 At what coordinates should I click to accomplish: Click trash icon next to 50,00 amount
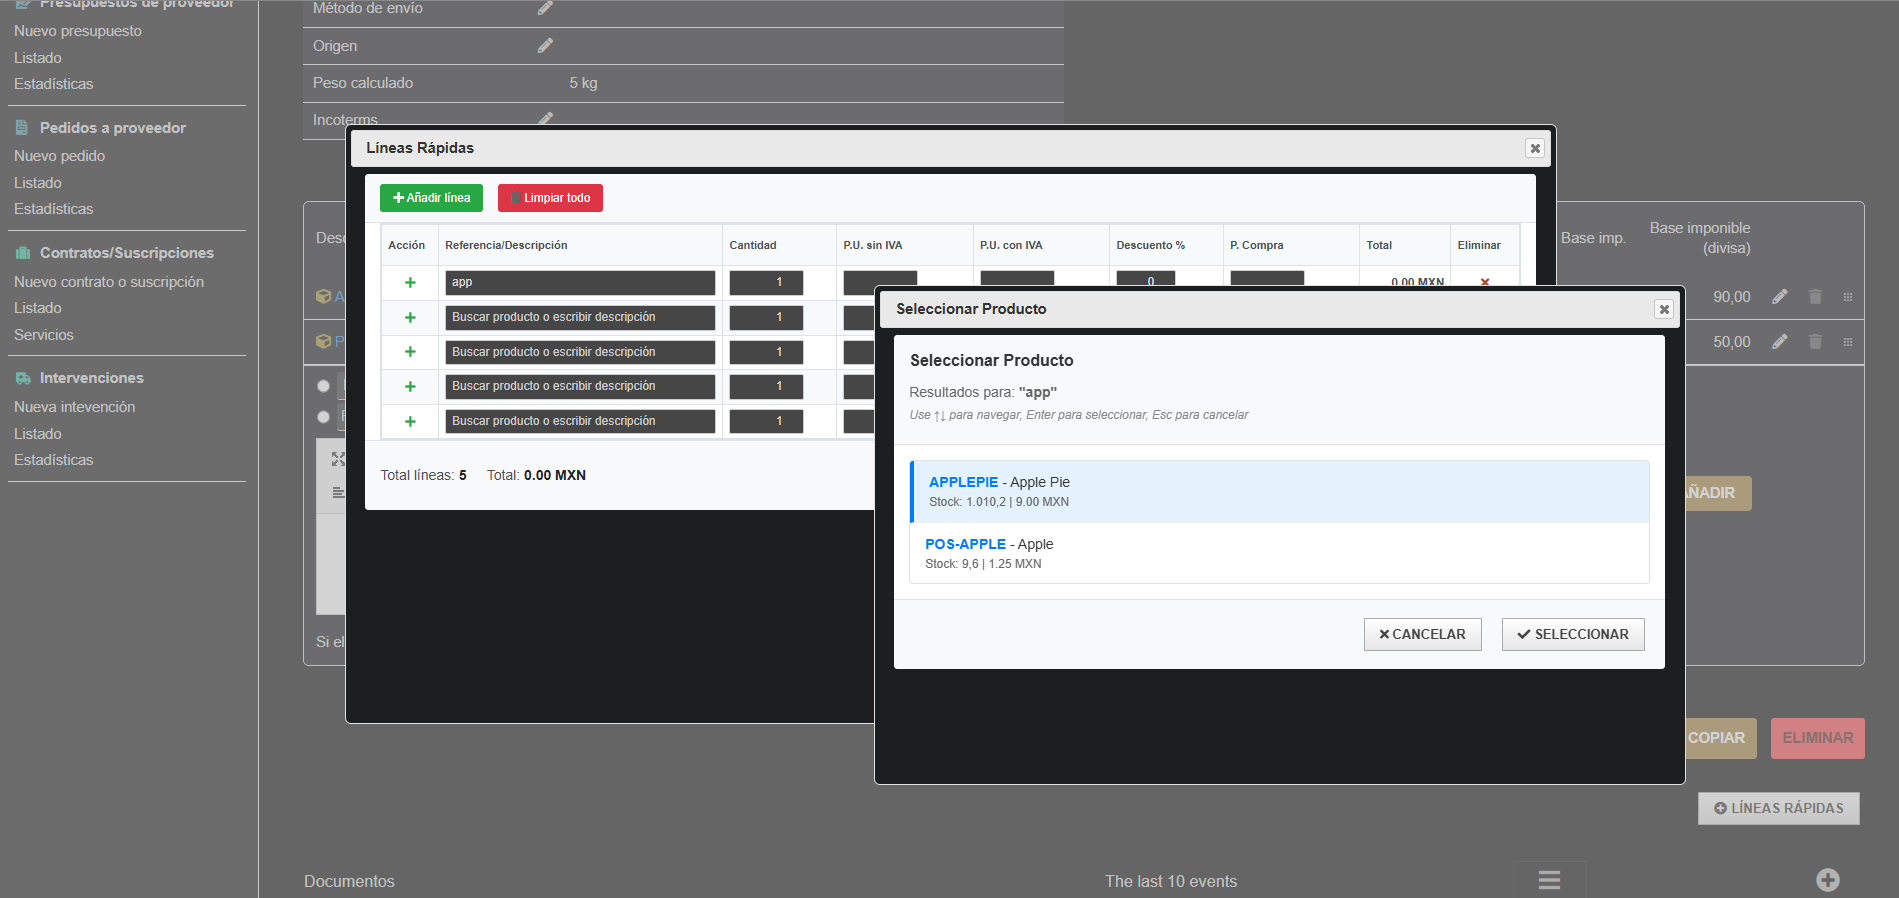coord(1815,342)
